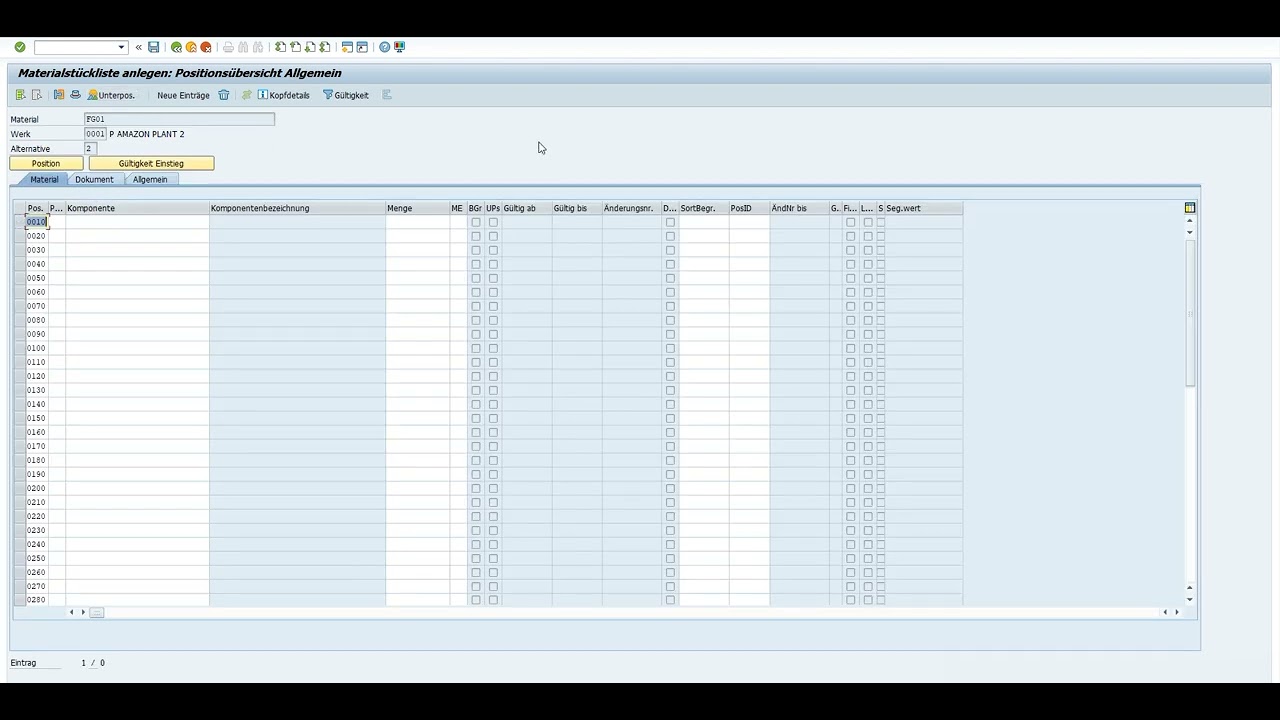Click the green arrows icon next to trash
The image size is (1280, 720).
pyautogui.click(x=246, y=95)
